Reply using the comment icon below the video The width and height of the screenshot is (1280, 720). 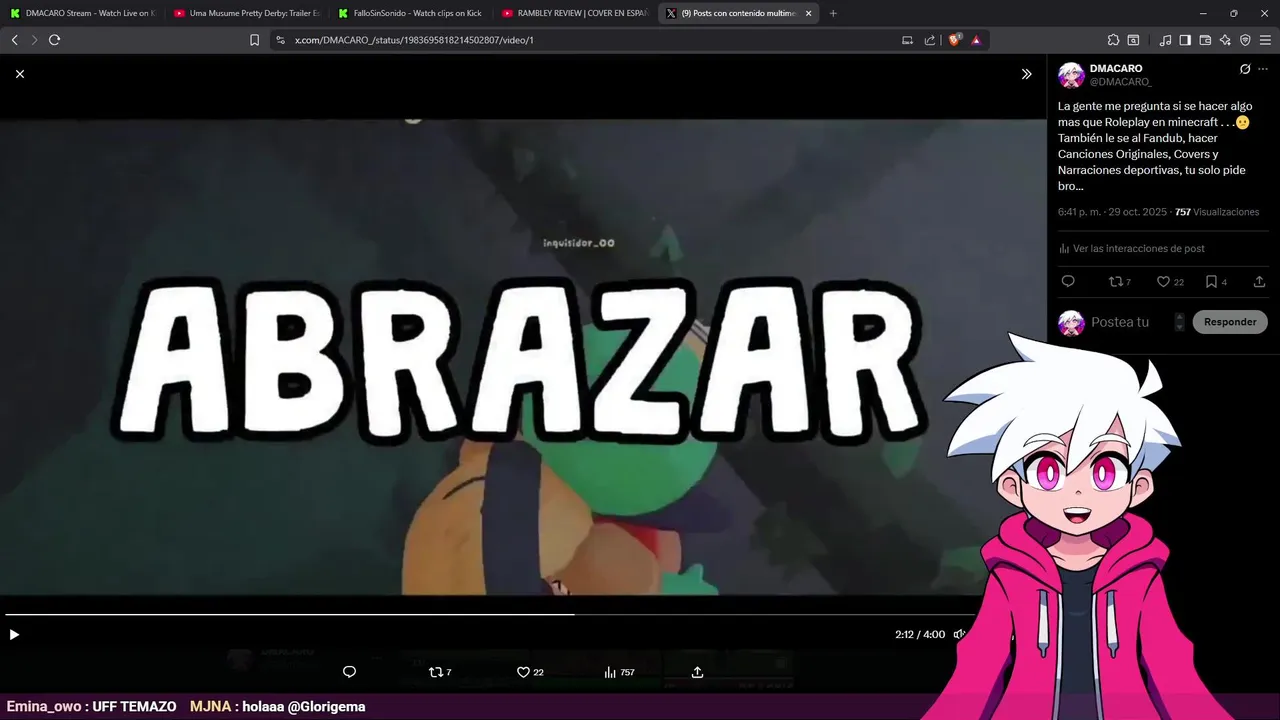click(349, 672)
